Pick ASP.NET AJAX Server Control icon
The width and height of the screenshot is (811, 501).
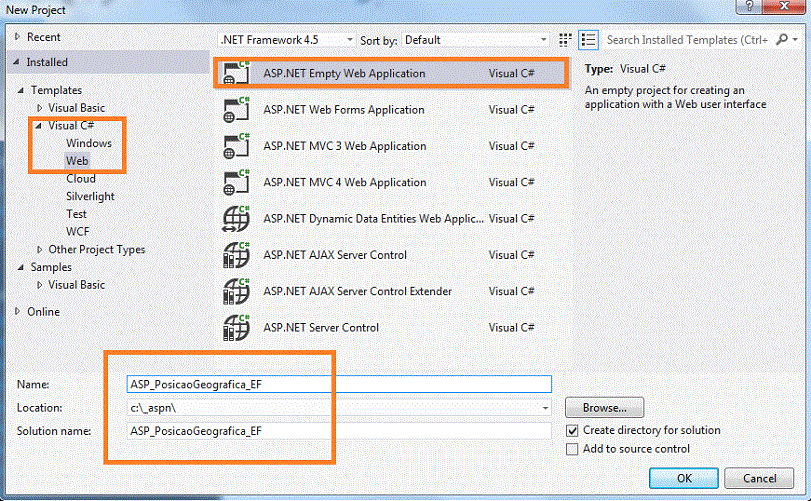click(236, 255)
